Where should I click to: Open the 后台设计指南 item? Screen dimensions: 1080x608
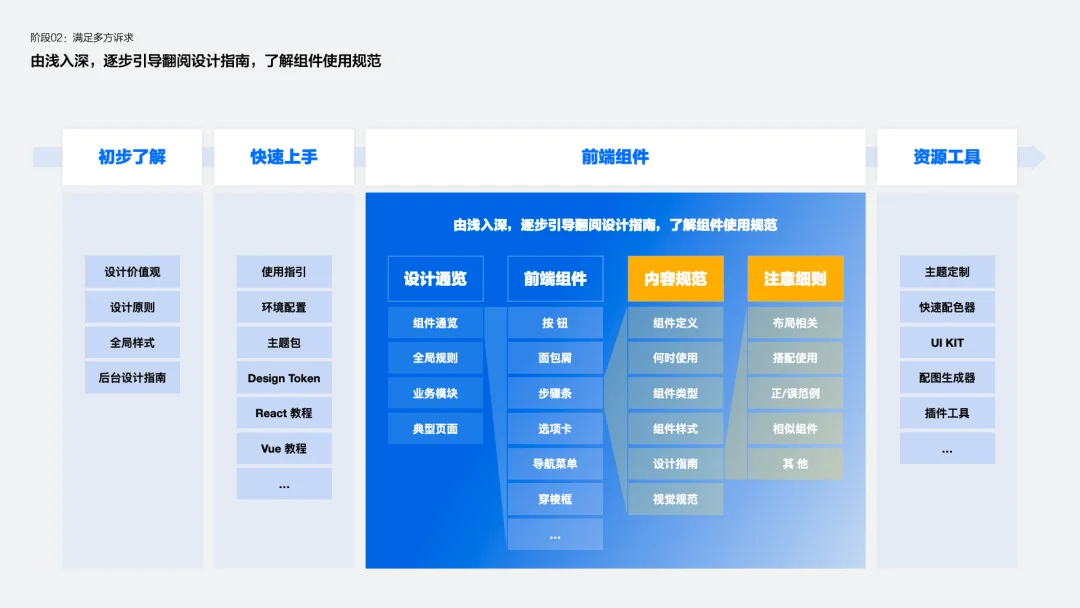[x=132, y=377]
